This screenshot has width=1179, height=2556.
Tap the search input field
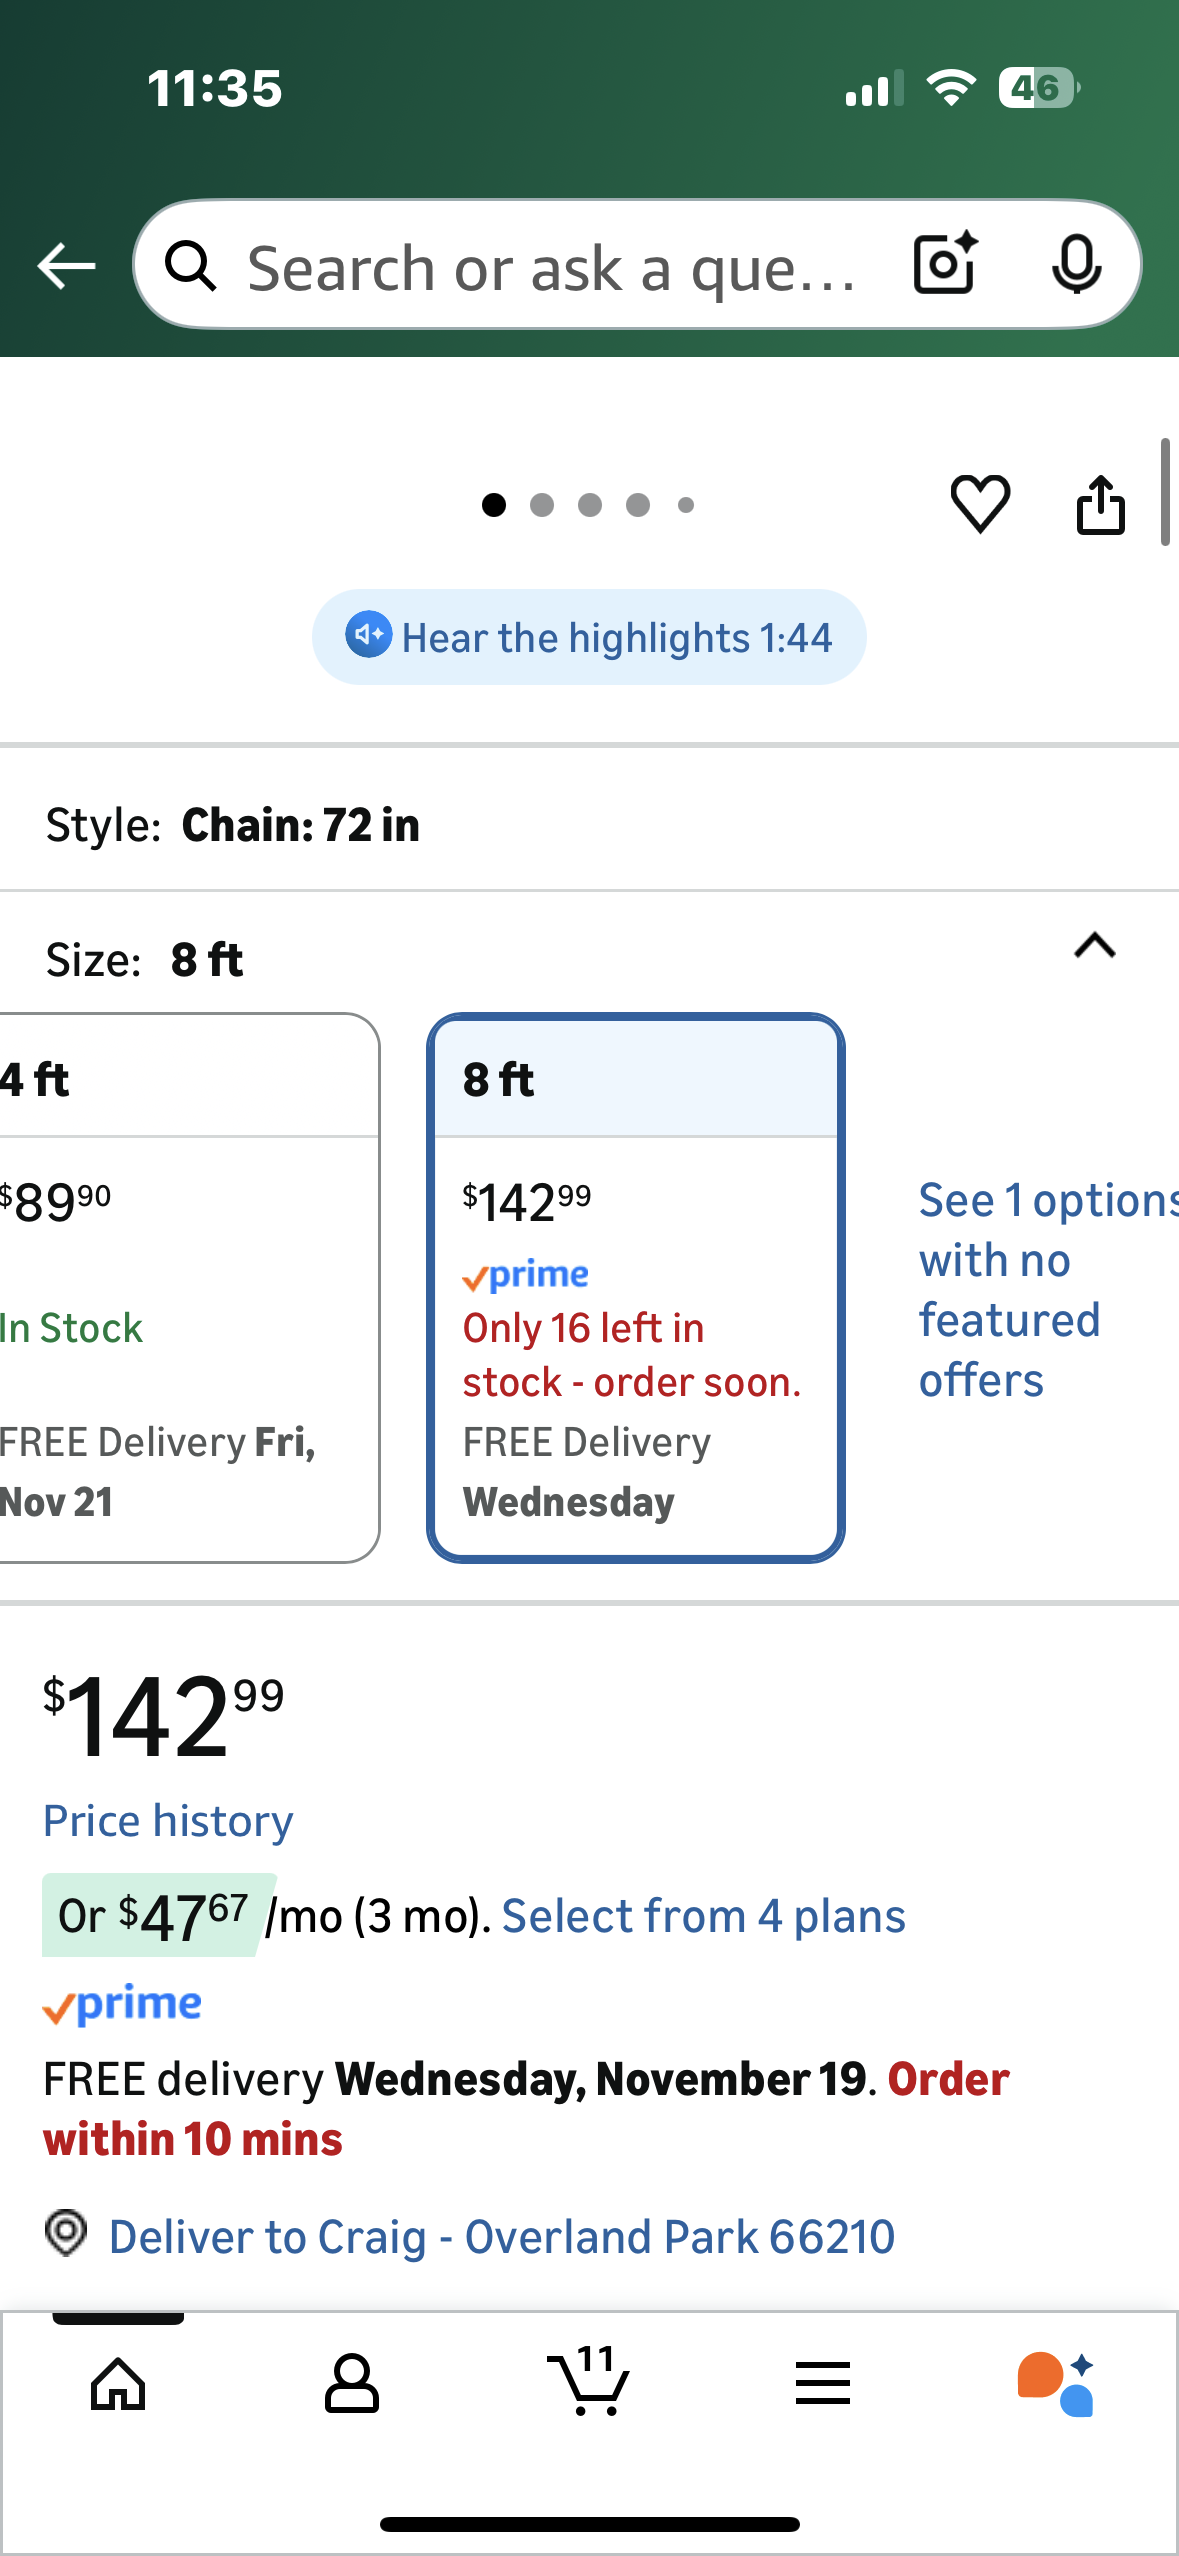point(550,267)
